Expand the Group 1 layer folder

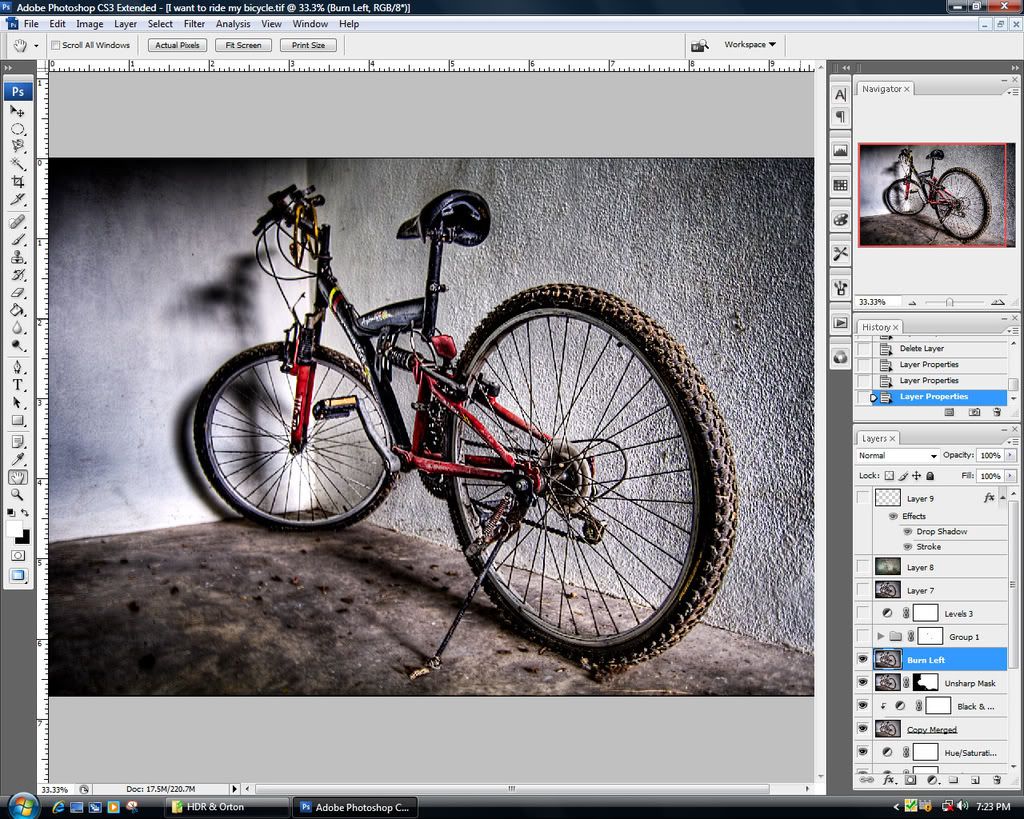[x=880, y=636]
